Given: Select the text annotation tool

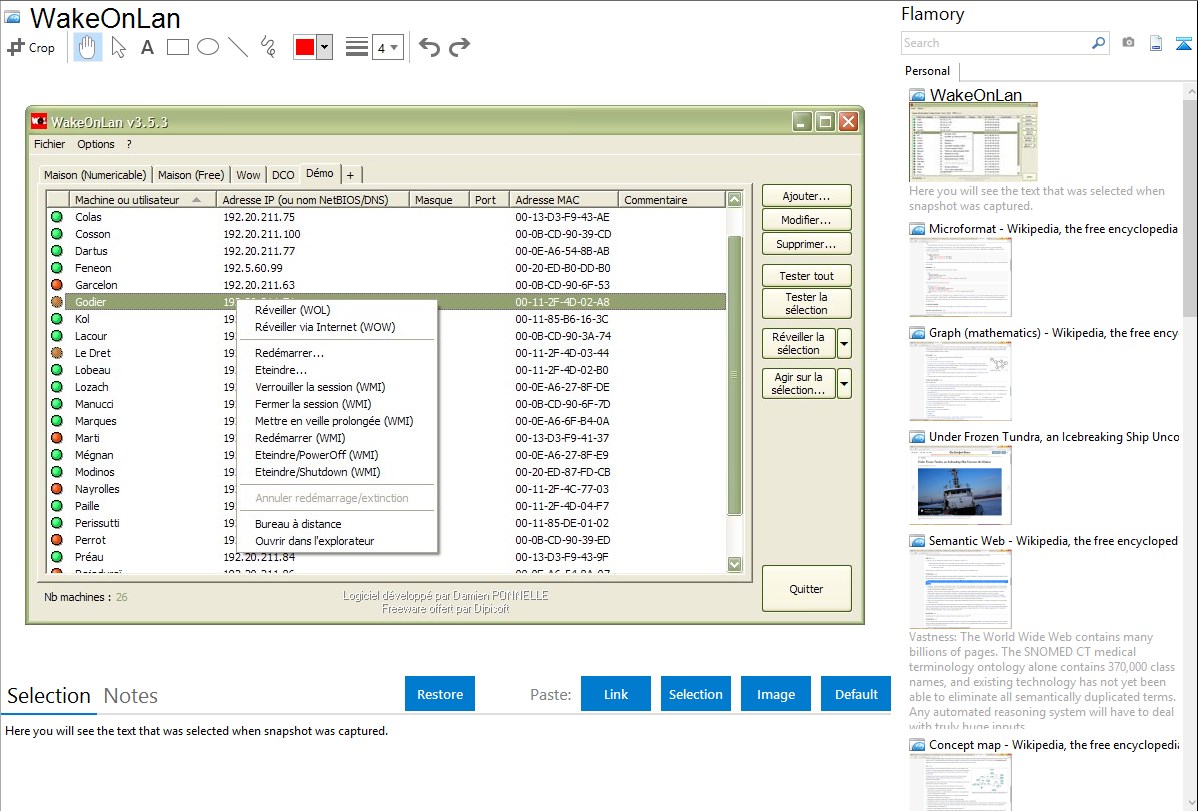Looking at the screenshot, I should point(147,47).
